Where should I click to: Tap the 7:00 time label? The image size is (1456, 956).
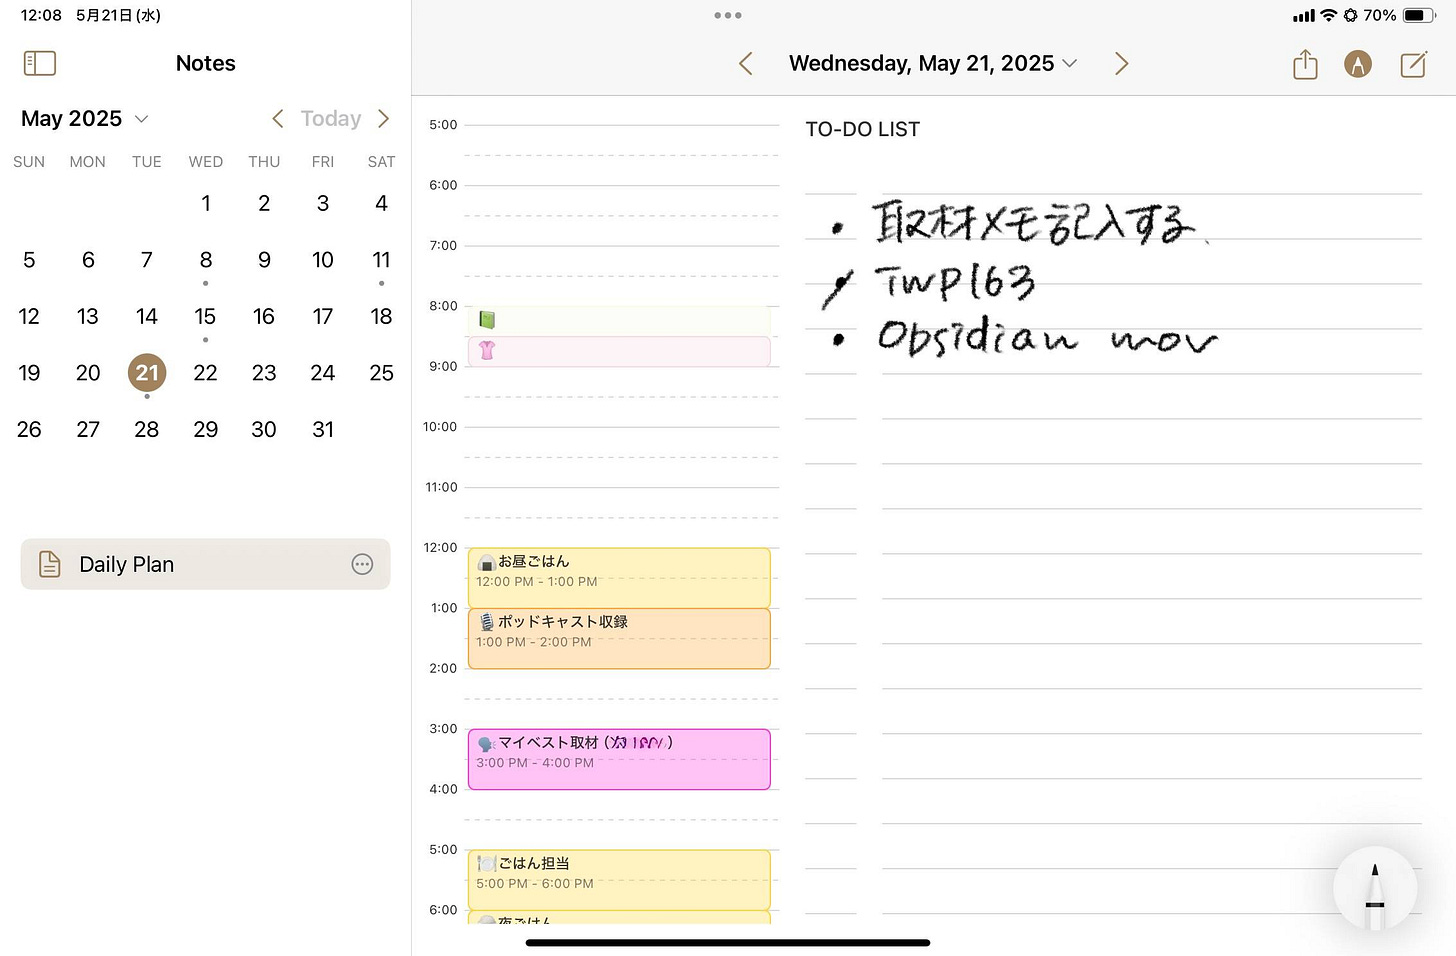(x=443, y=246)
